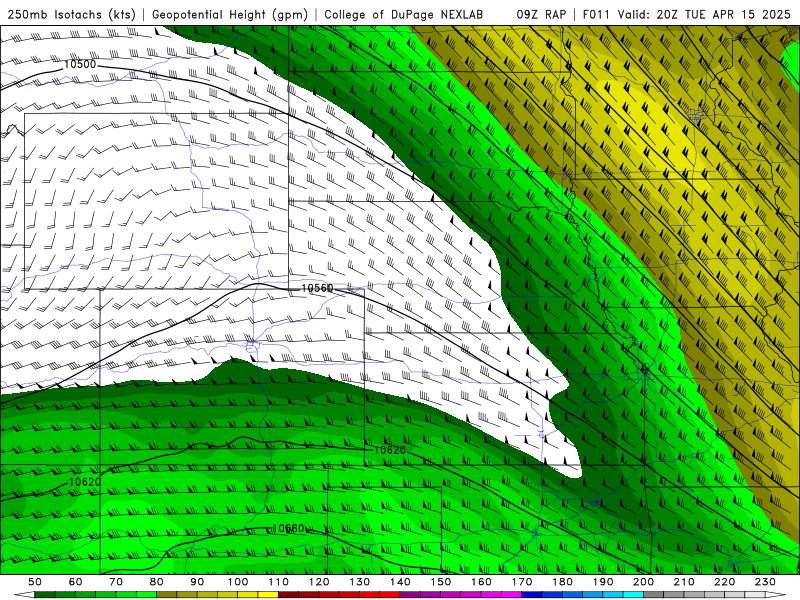Click the colorbar value 160
Screen dimensions: 800x600
481,582
